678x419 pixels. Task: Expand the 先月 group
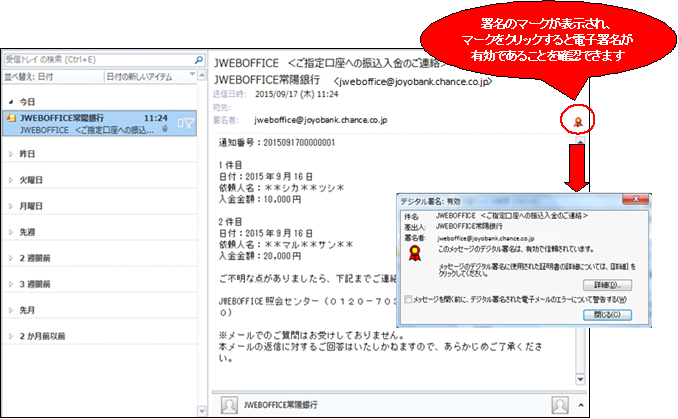pos(11,310)
